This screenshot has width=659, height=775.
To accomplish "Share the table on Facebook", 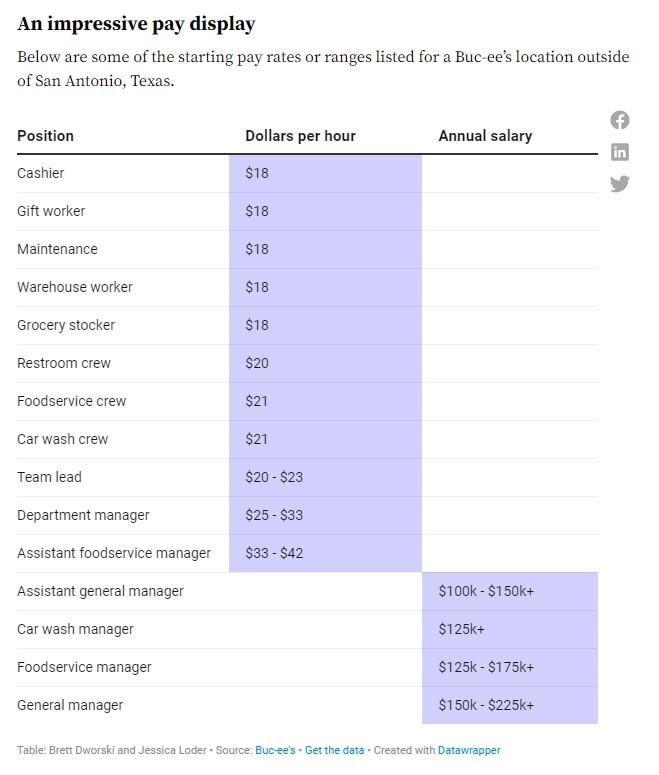I will pyautogui.click(x=620, y=120).
